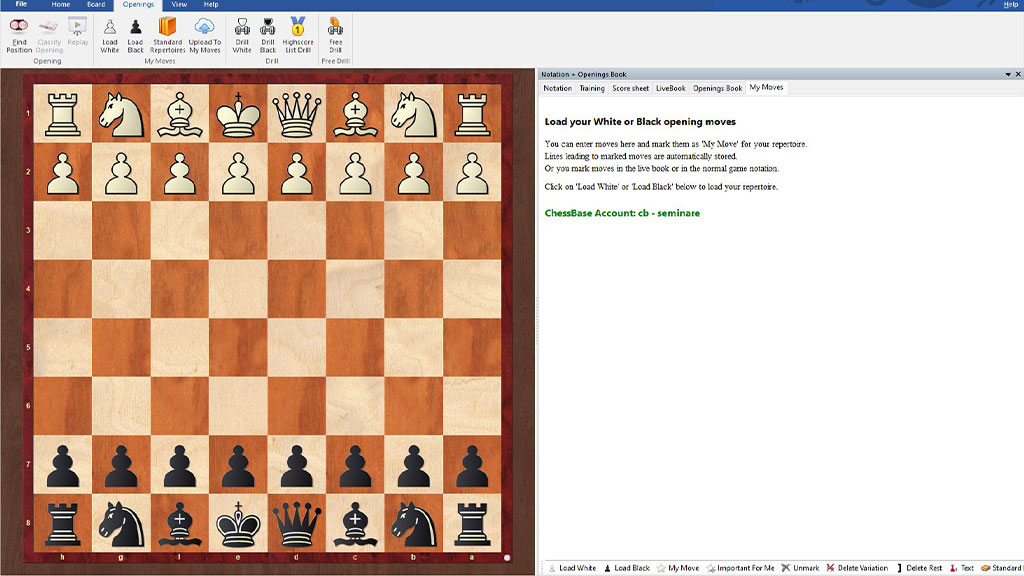
Task: Open the File menu
Action: 21,5
